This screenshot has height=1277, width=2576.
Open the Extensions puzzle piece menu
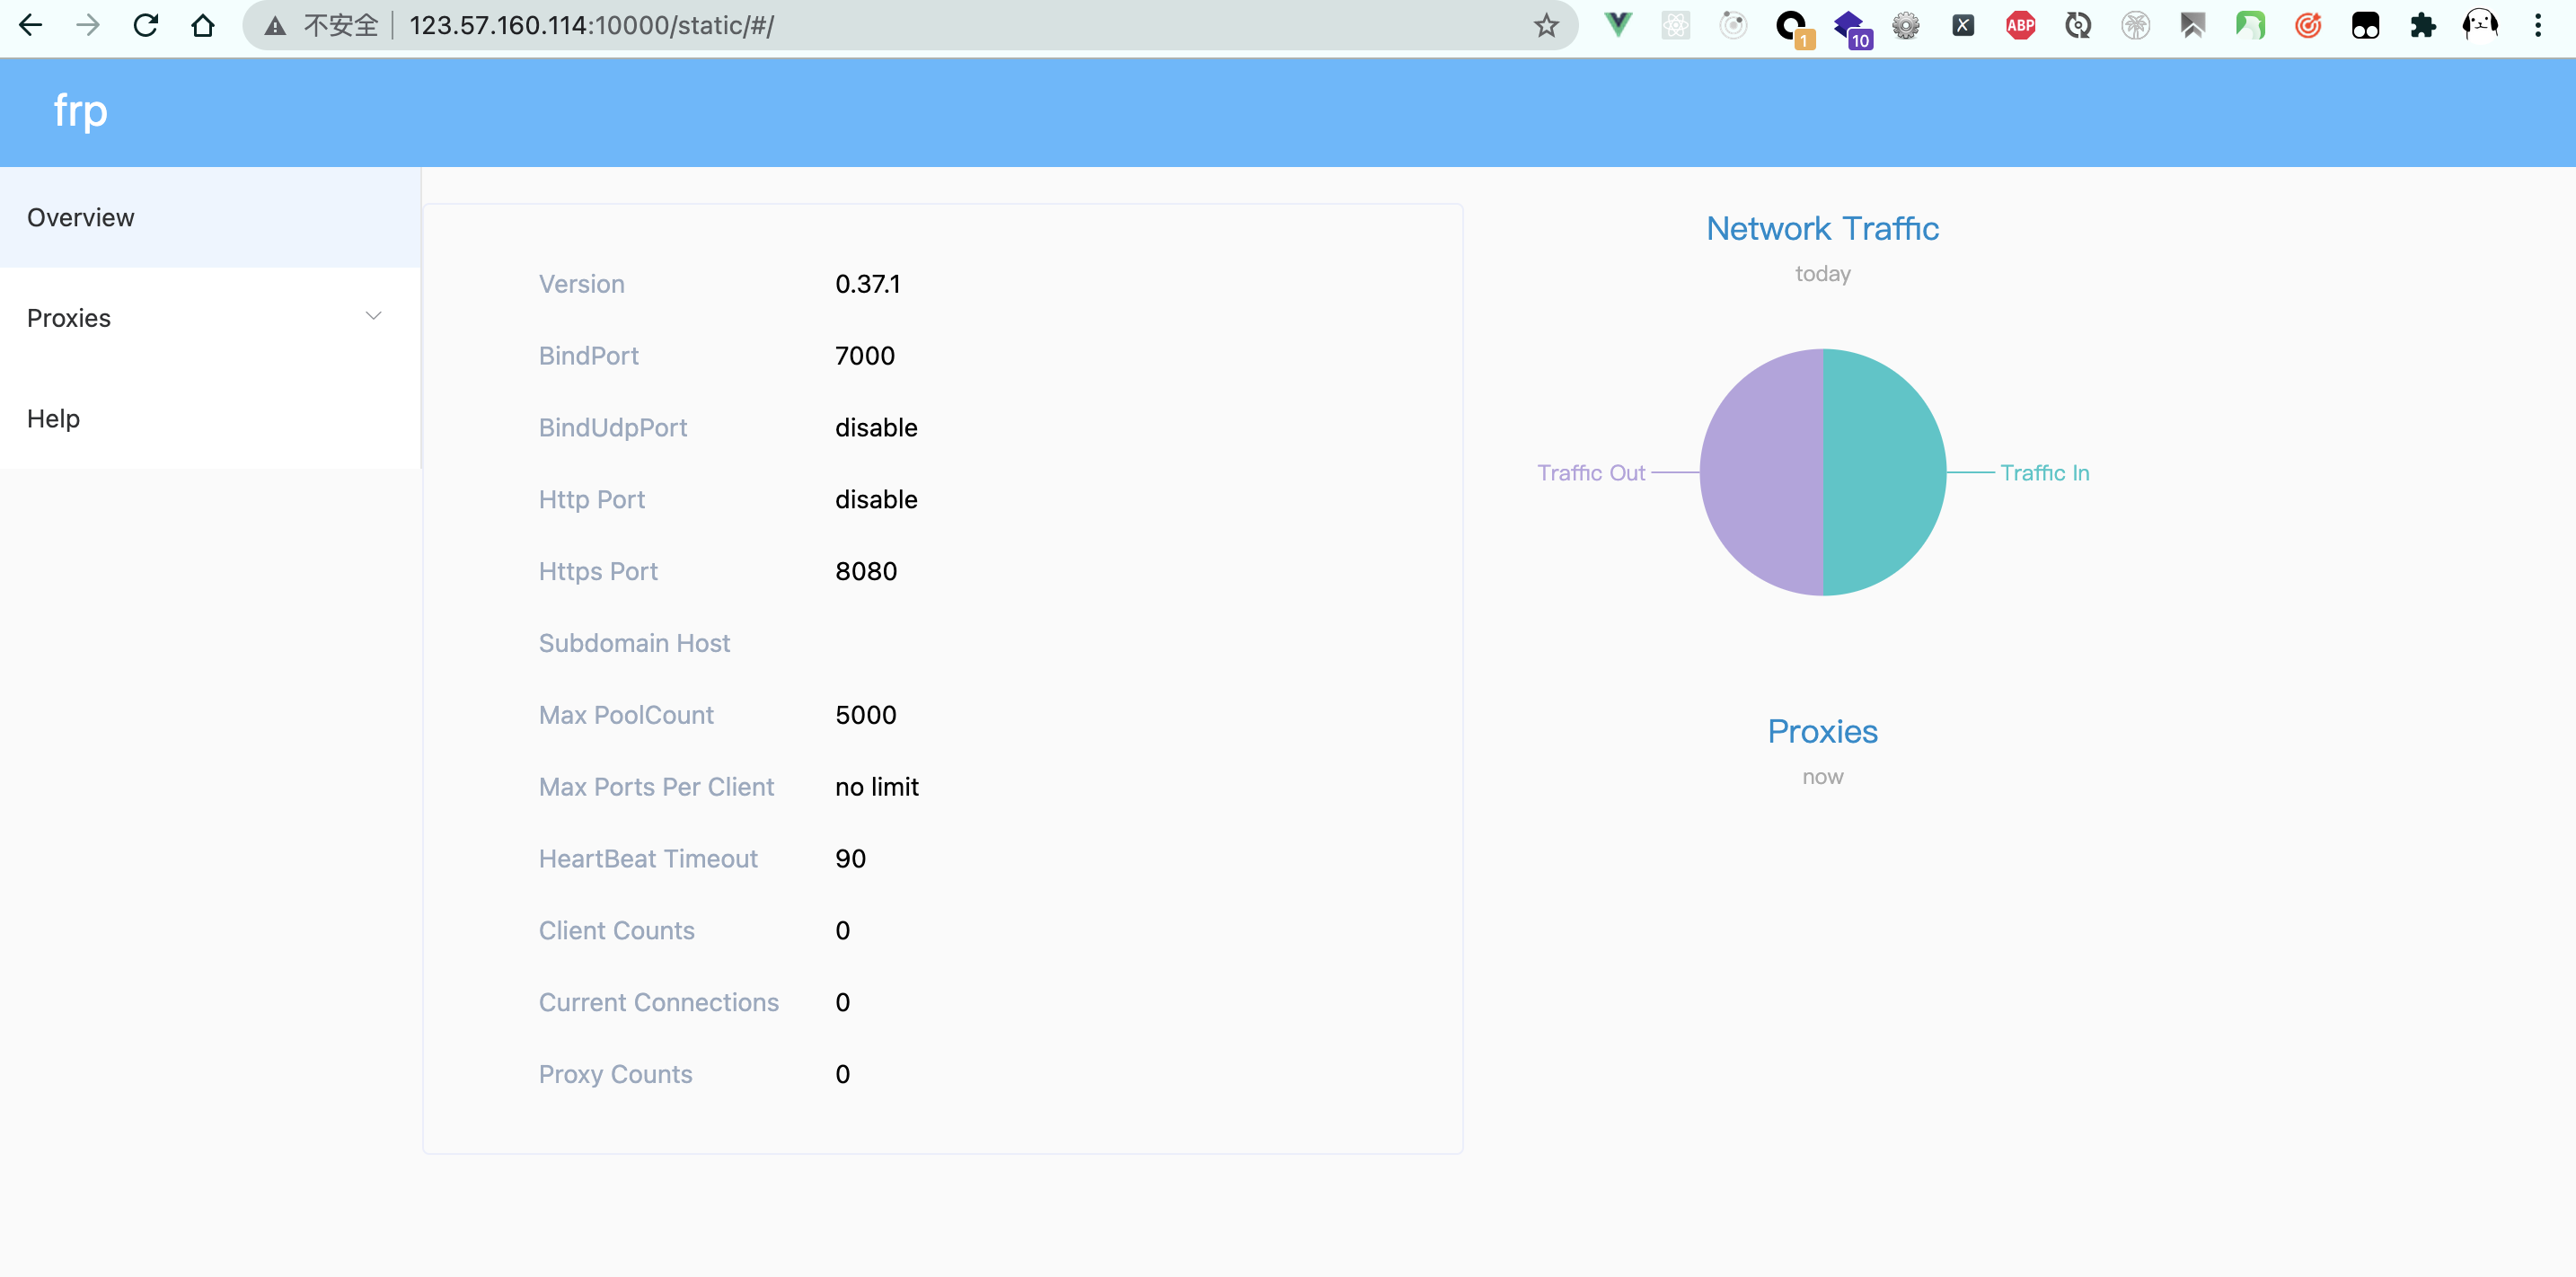[x=2422, y=25]
